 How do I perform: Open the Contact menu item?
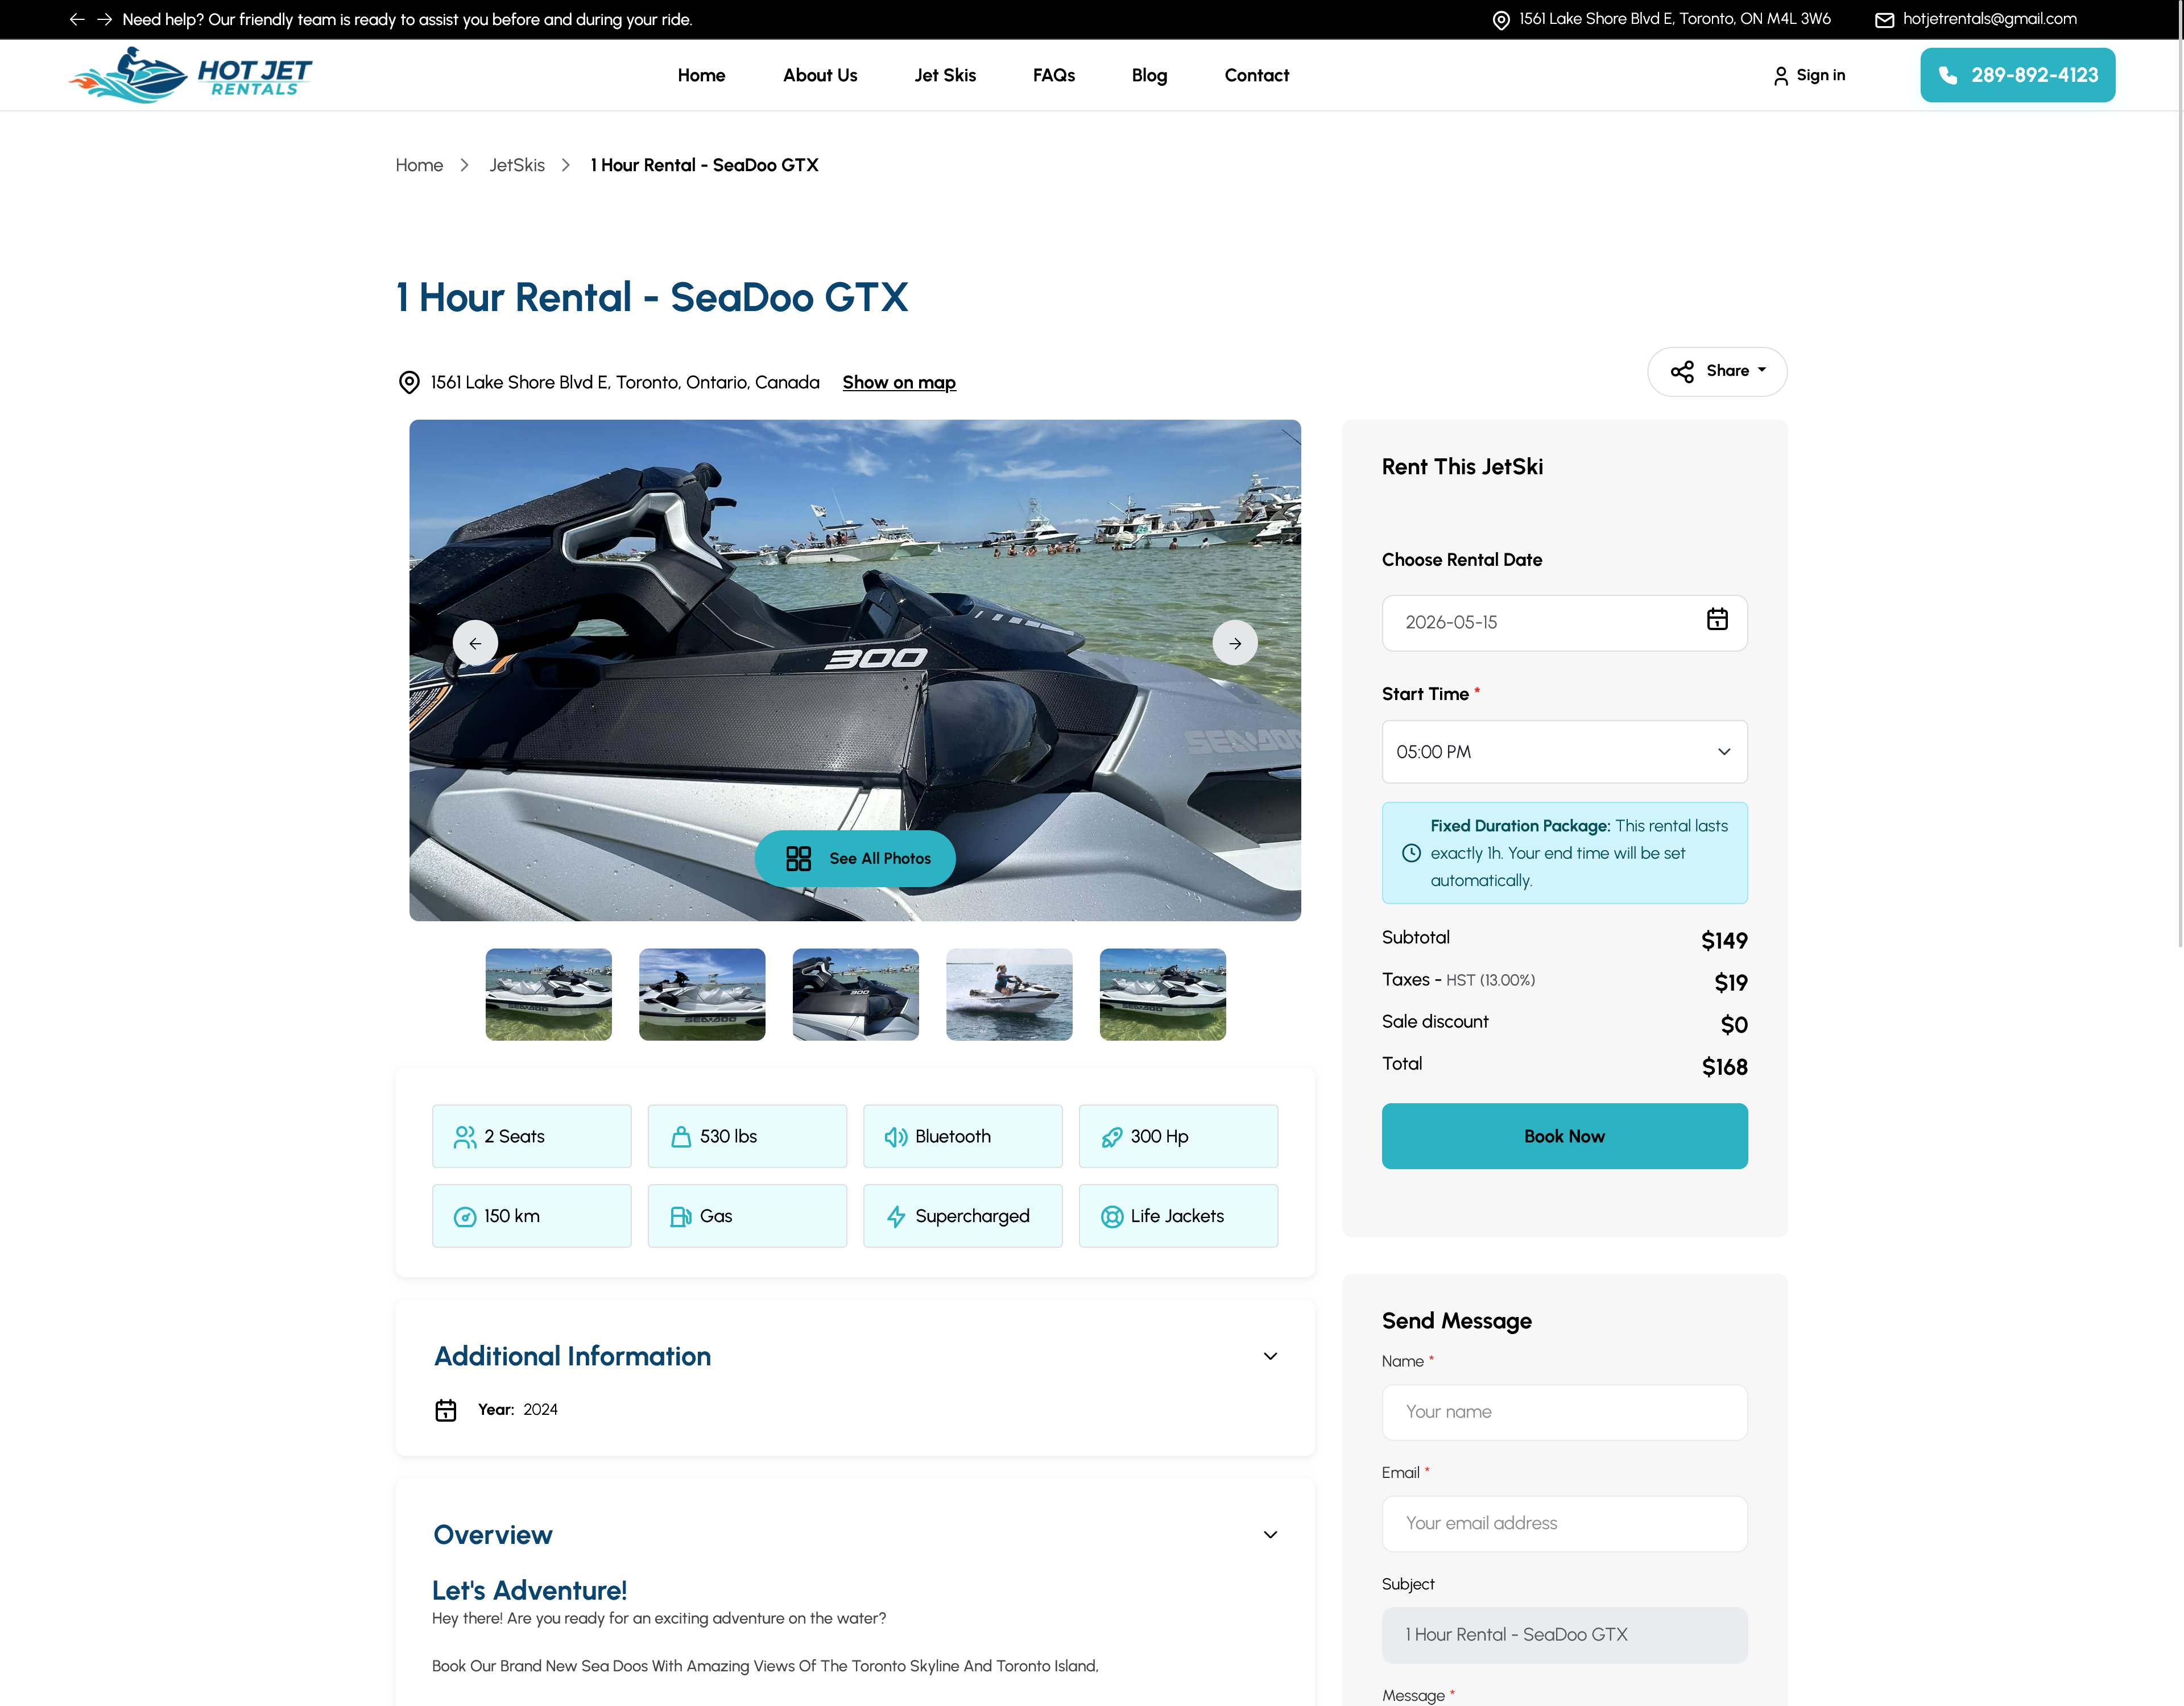[1256, 75]
